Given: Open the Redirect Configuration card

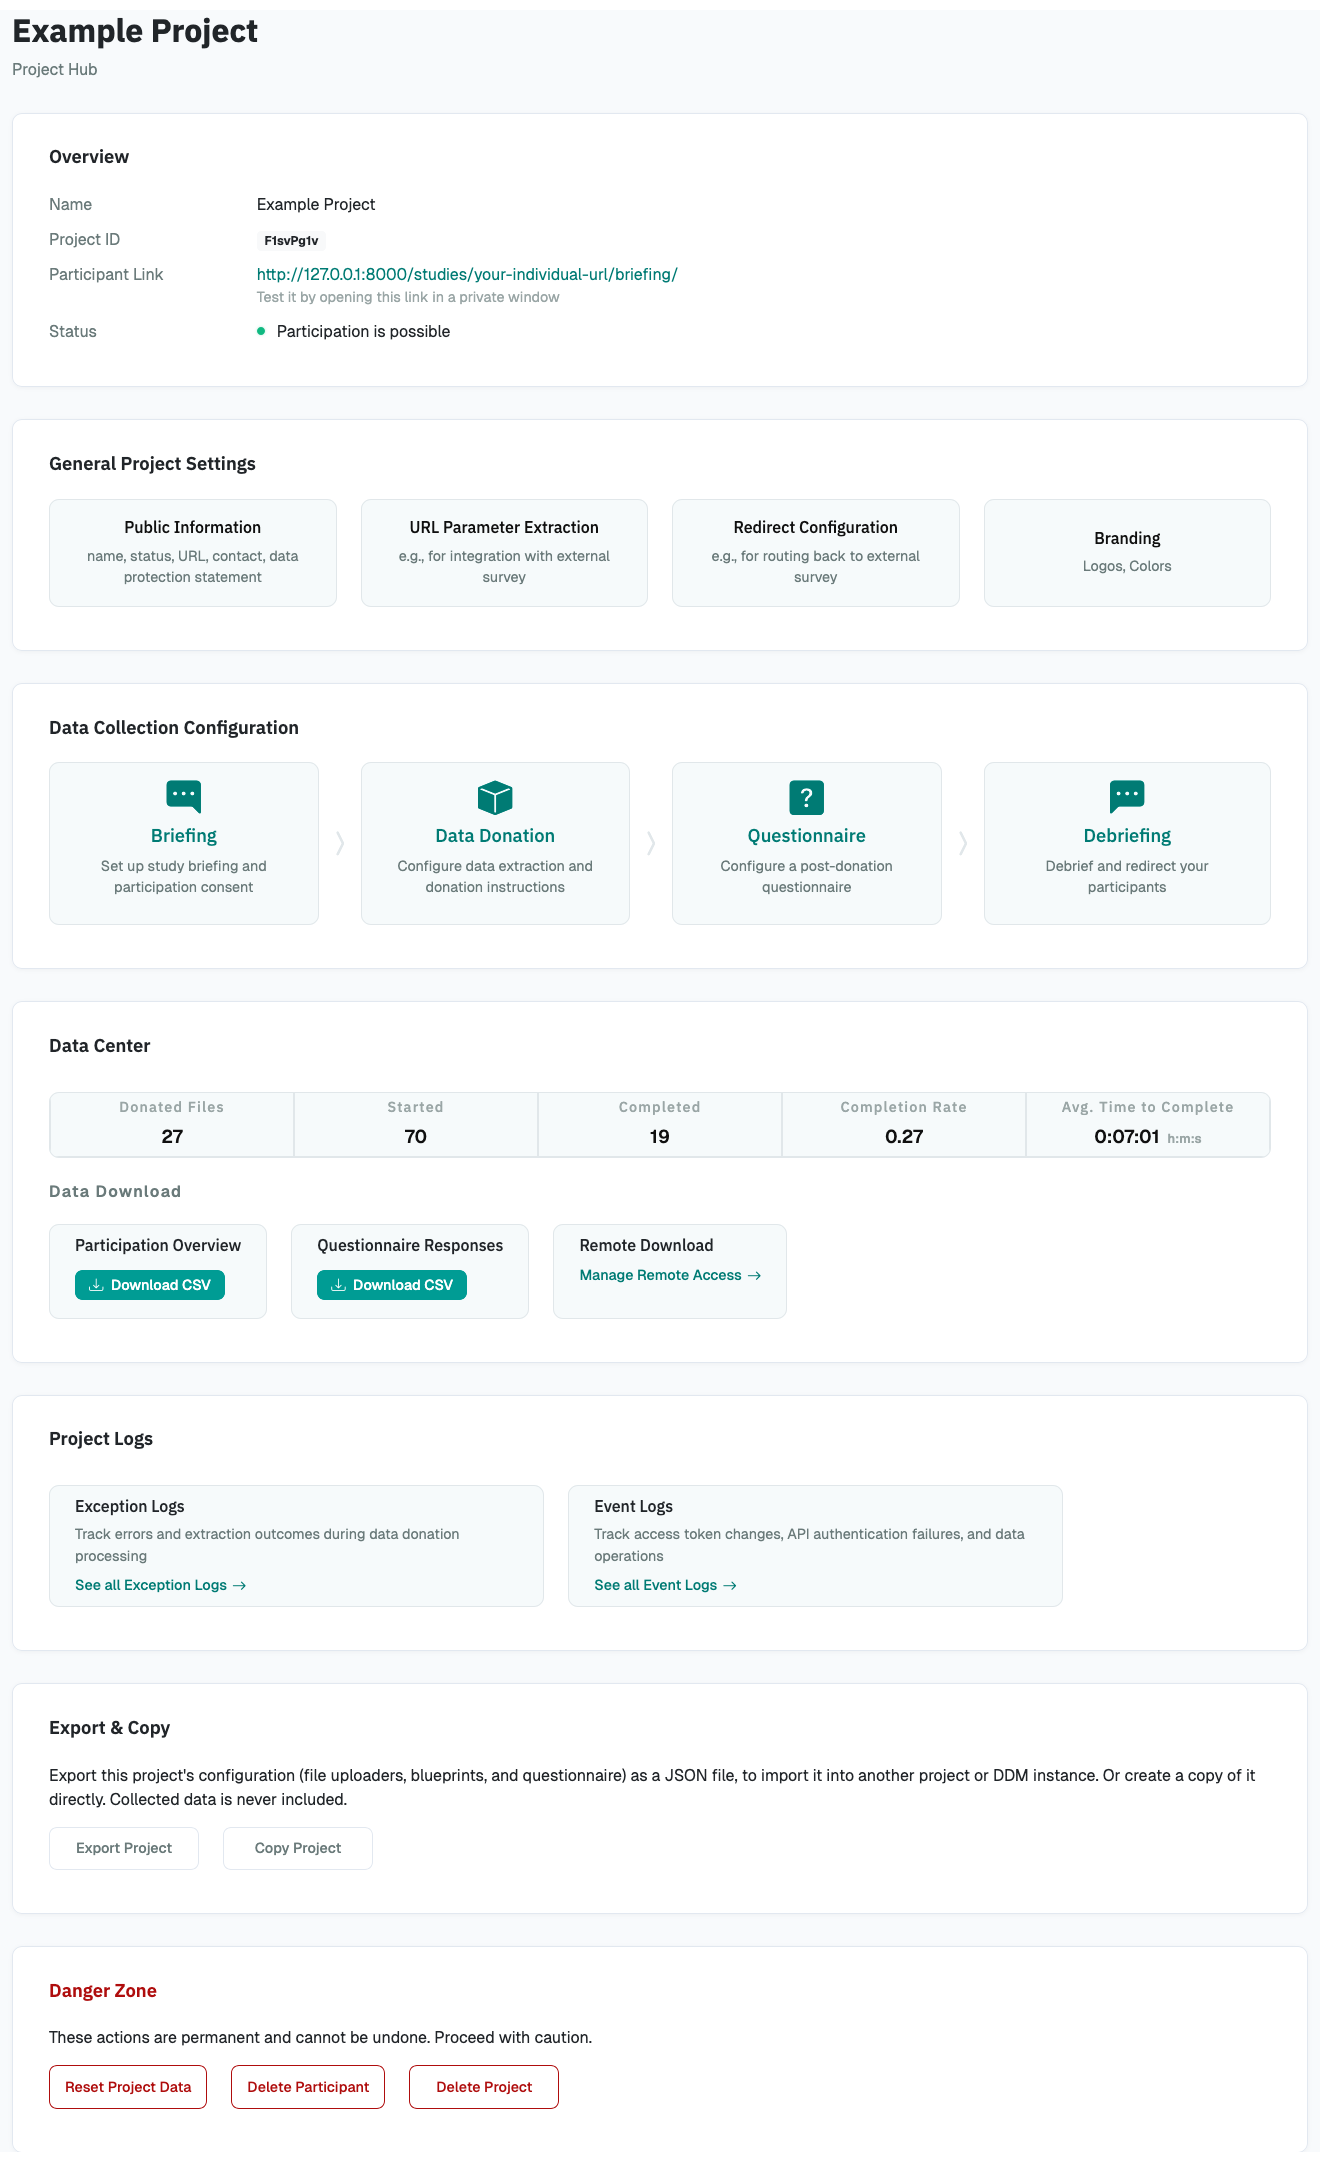Looking at the screenshot, I should click(816, 553).
